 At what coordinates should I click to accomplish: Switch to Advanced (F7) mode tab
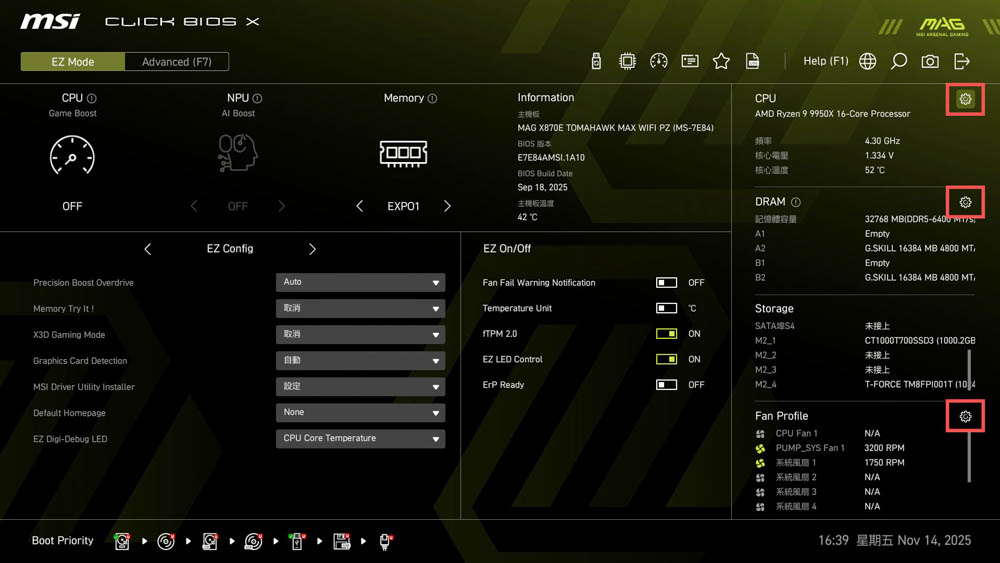coord(177,62)
